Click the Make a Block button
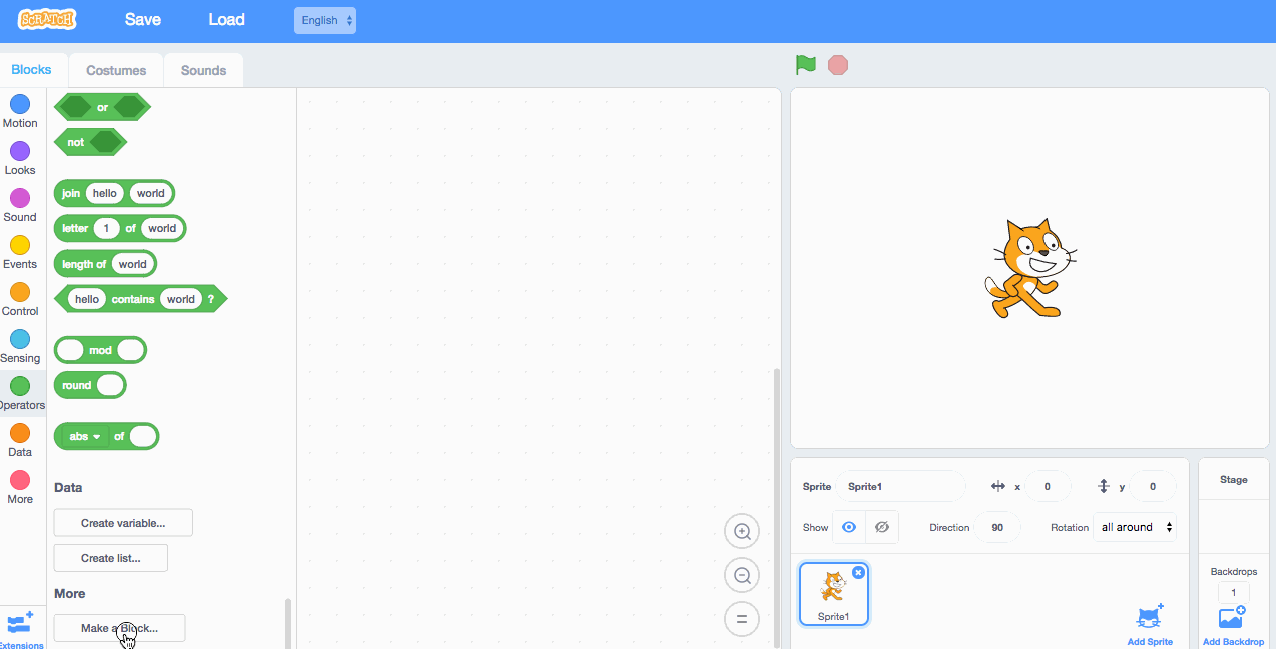This screenshot has height=649, width=1276. point(118,627)
